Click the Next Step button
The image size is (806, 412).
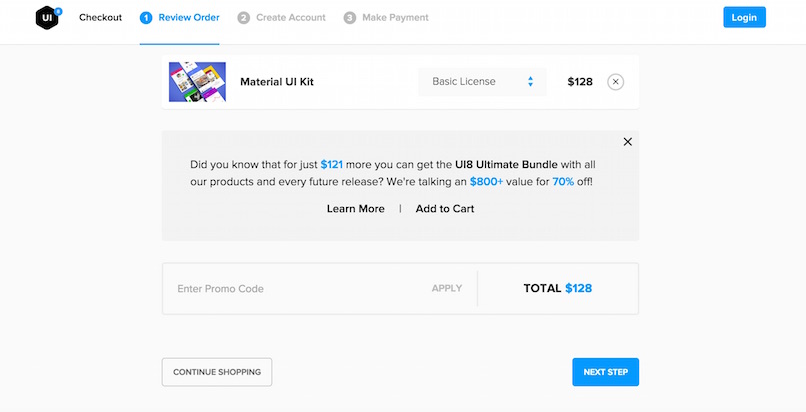click(605, 372)
